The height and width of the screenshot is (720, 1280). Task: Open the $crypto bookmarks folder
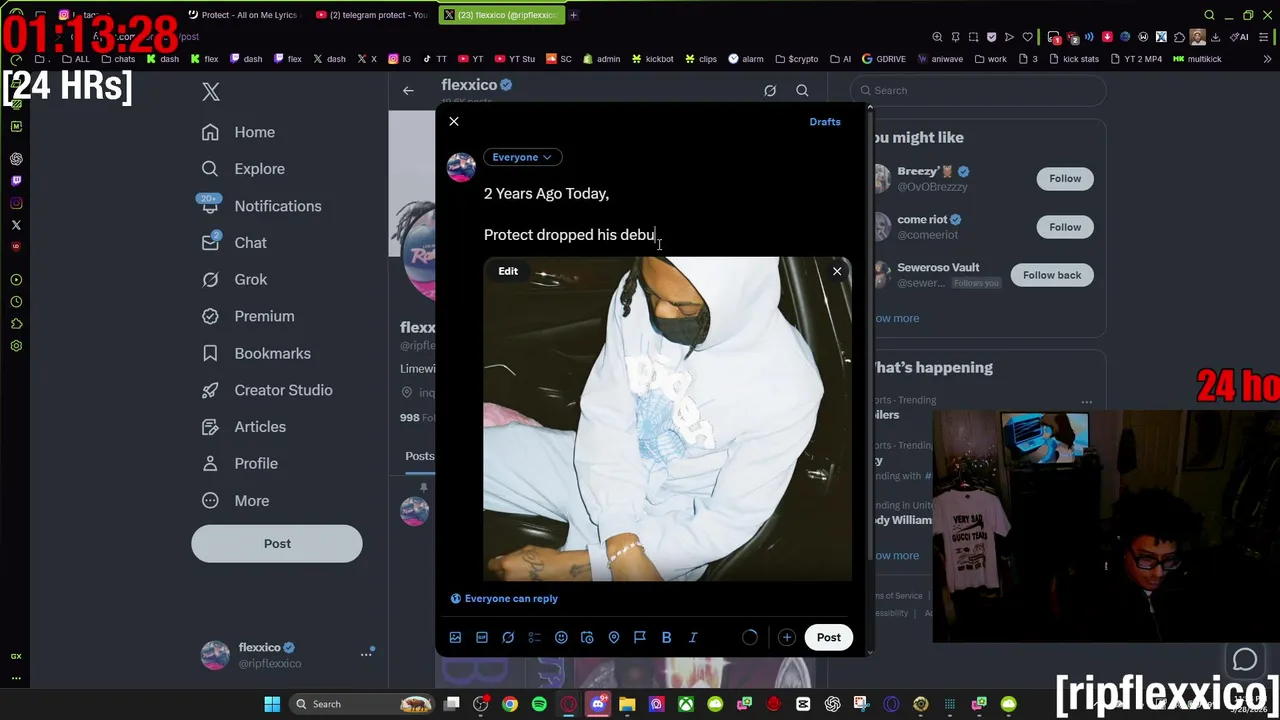[796, 59]
